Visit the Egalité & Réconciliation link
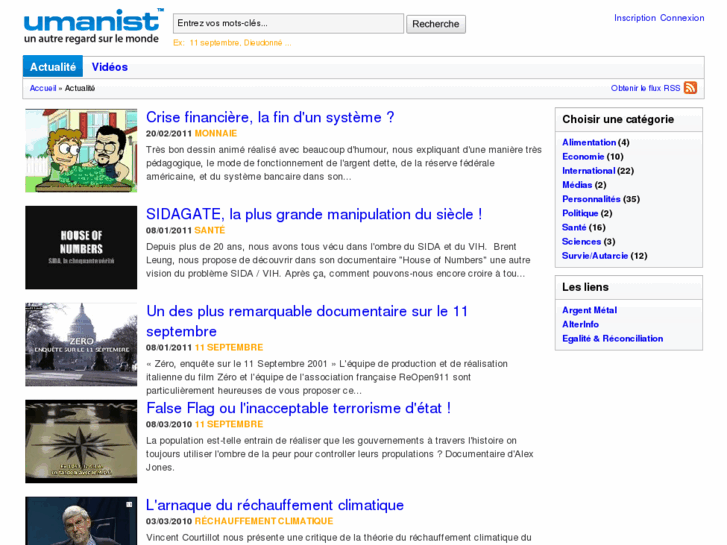Screen dimensions: 727x545 coord(612,339)
